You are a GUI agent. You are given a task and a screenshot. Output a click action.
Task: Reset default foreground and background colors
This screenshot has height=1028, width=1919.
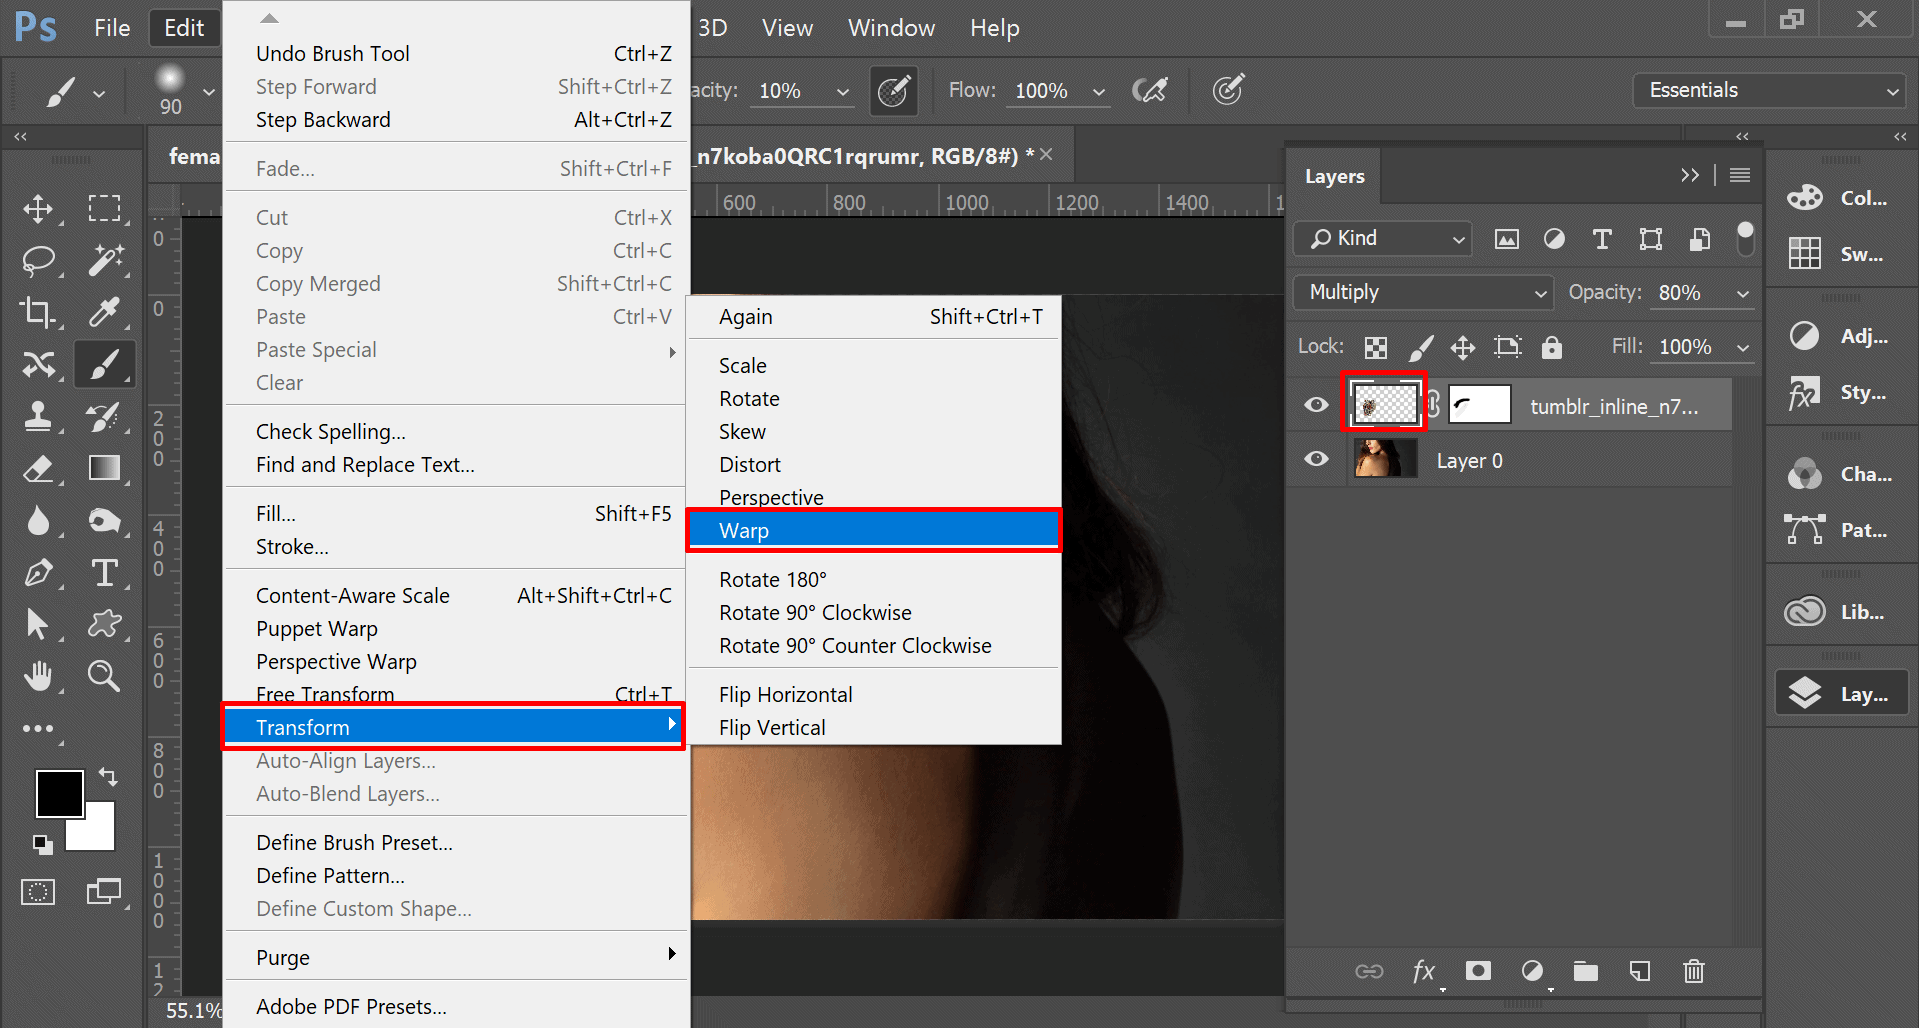[42, 844]
